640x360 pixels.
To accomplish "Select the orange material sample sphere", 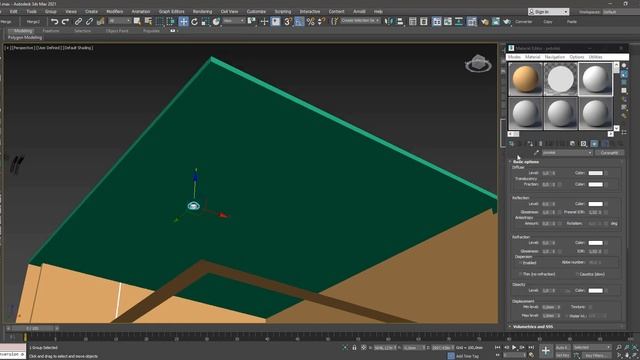I will point(525,79).
